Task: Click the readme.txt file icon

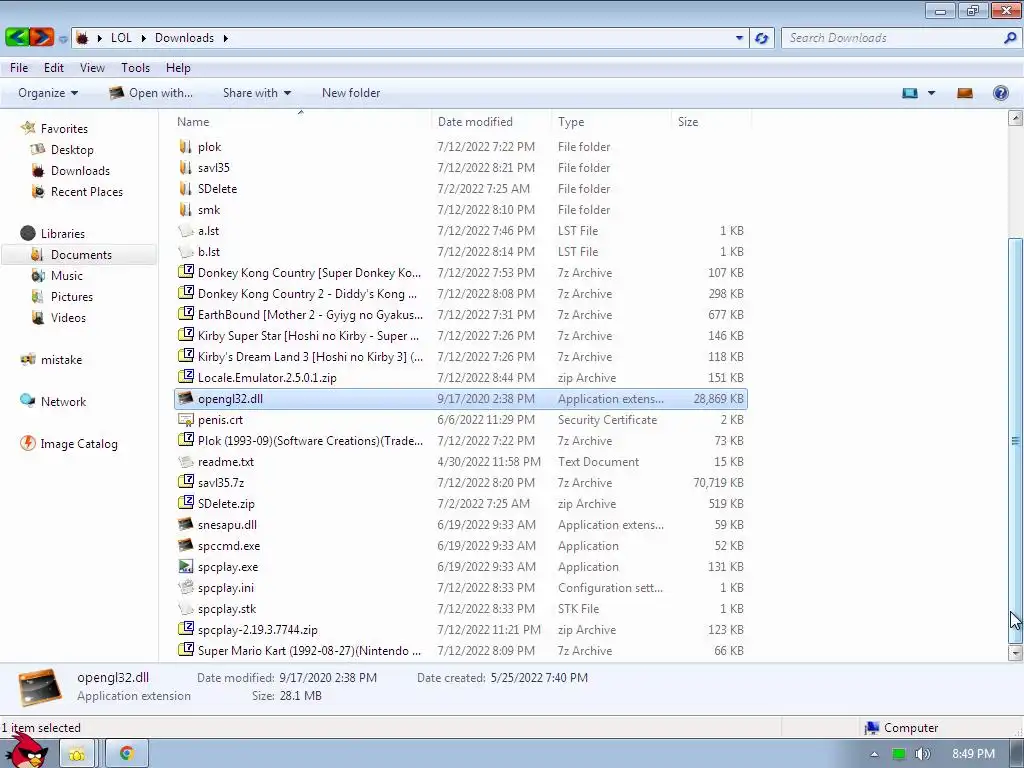Action: [185, 461]
